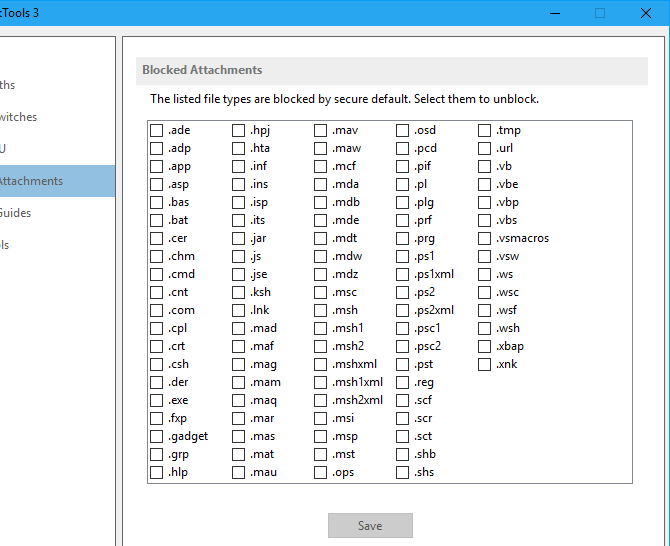
Task: Select the .psc1 checkbox
Action: coord(403,329)
